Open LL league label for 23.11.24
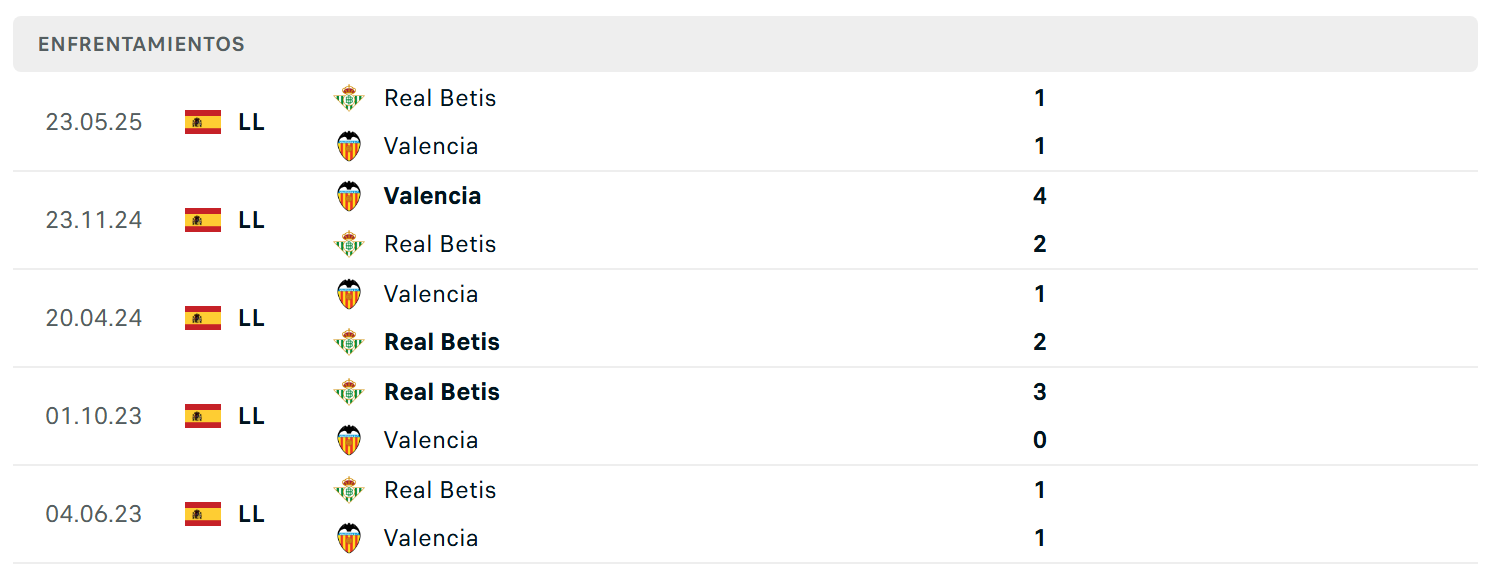The image size is (1498, 579). tap(252, 220)
